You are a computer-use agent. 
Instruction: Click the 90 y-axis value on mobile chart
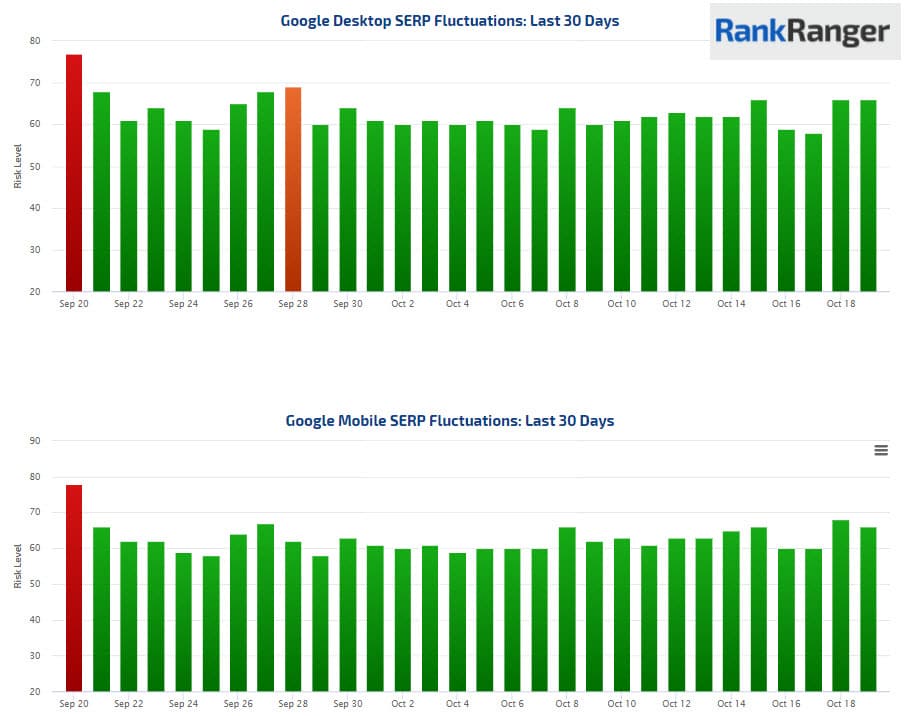(x=35, y=441)
